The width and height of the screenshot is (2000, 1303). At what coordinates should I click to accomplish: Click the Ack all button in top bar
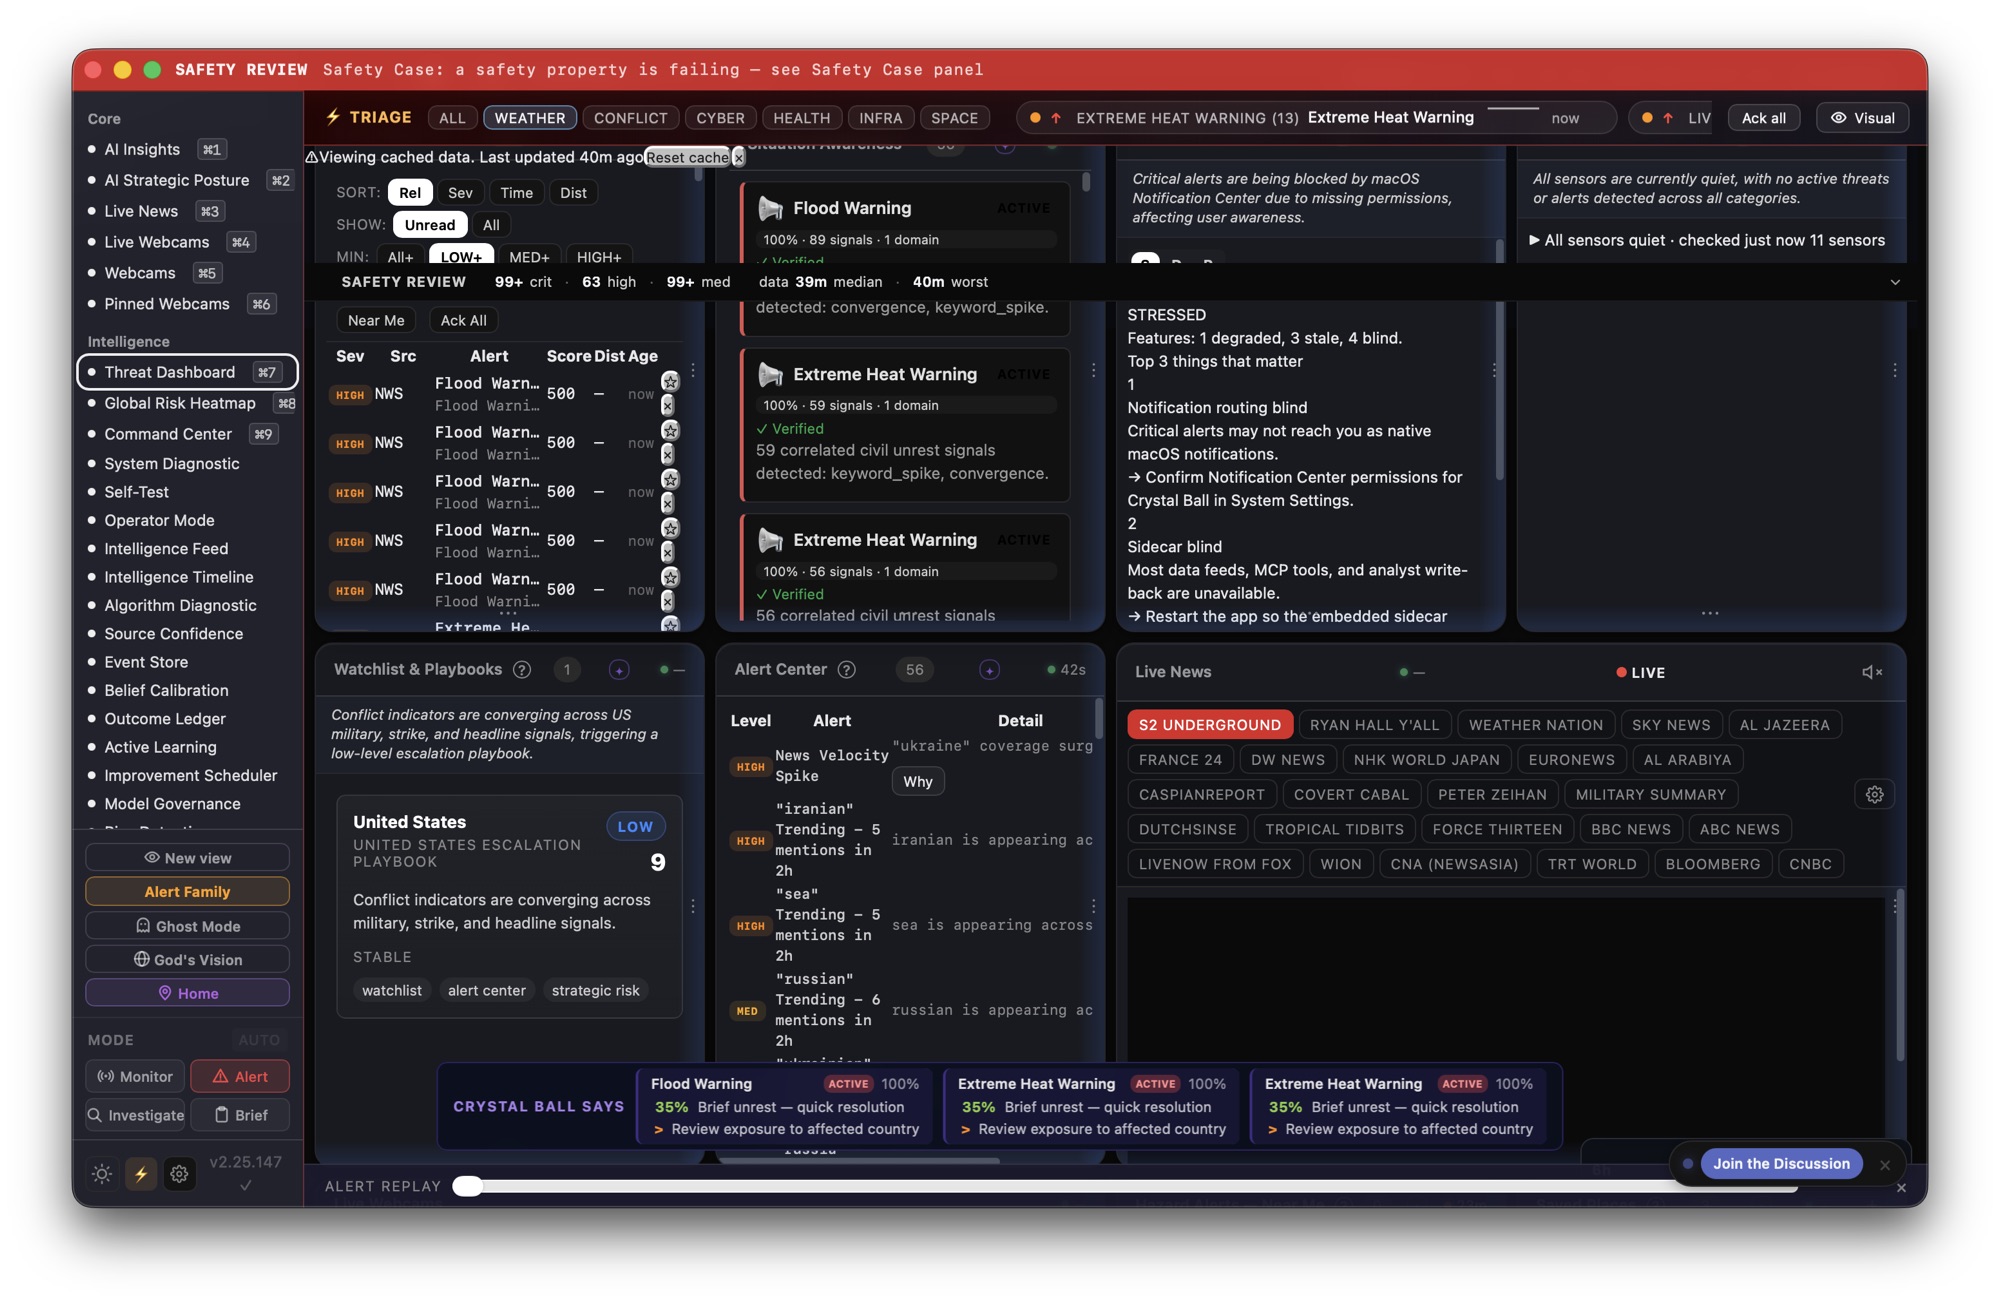click(x=1763, y=118)
